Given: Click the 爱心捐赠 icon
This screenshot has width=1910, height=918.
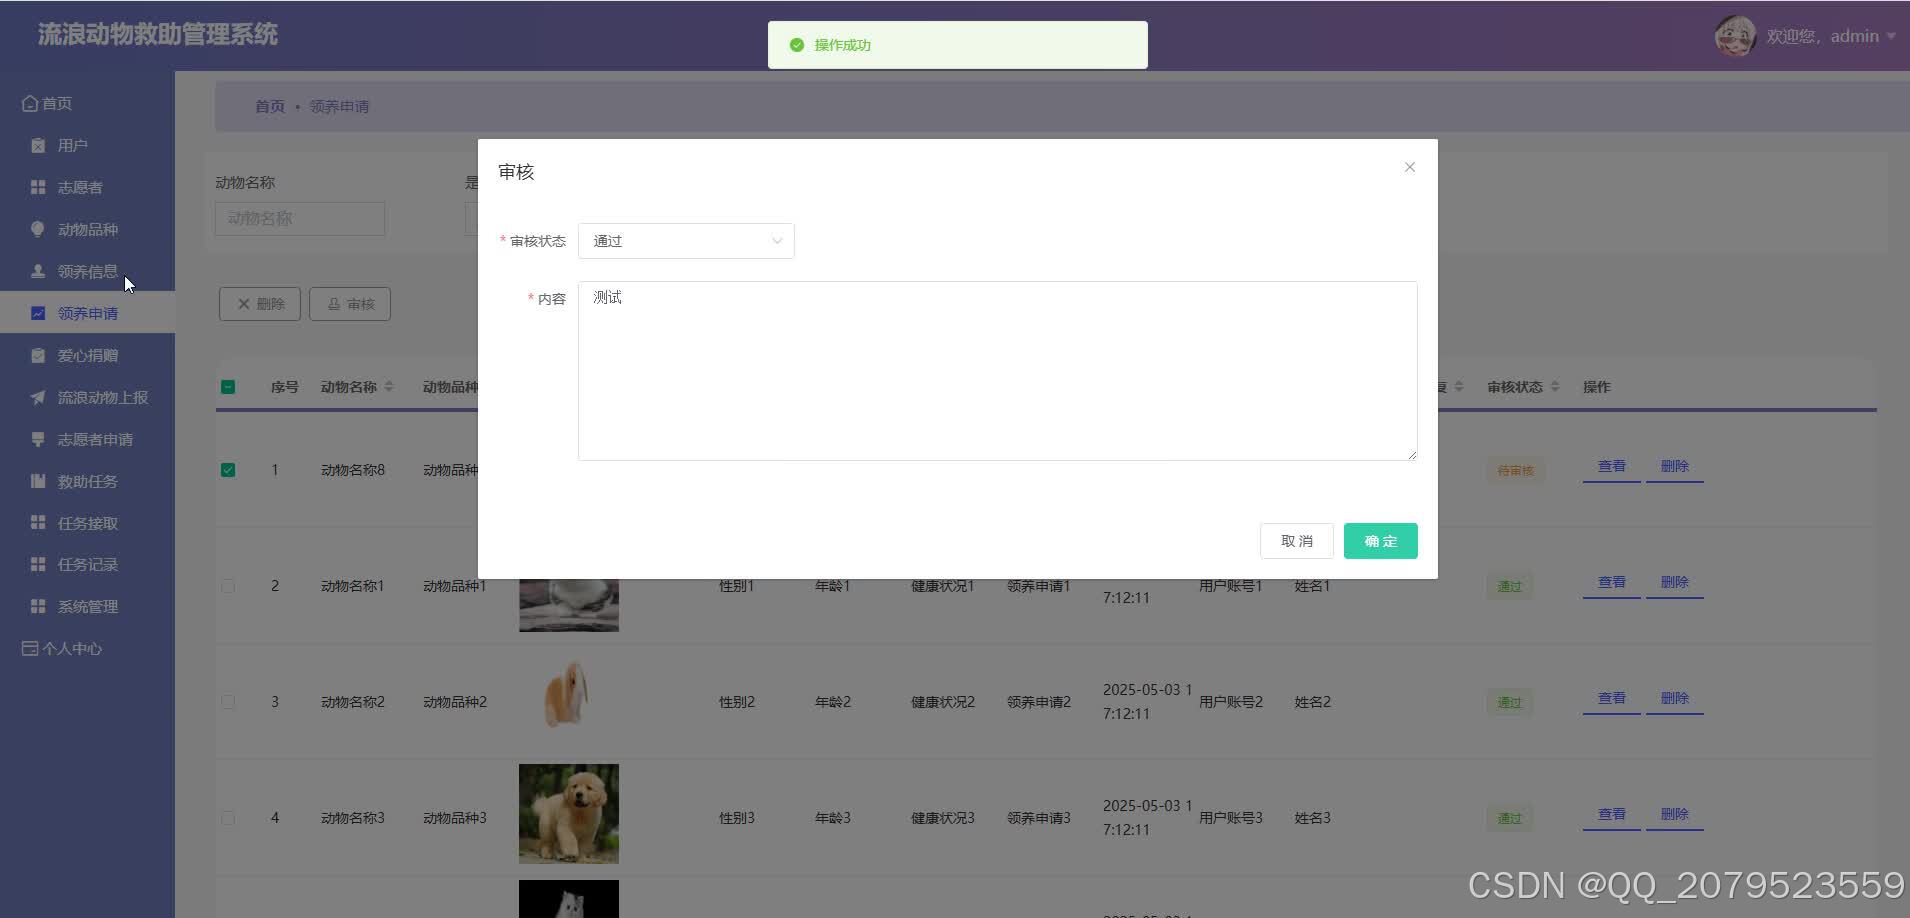Looking at the screenshot, I should (36, 355).
